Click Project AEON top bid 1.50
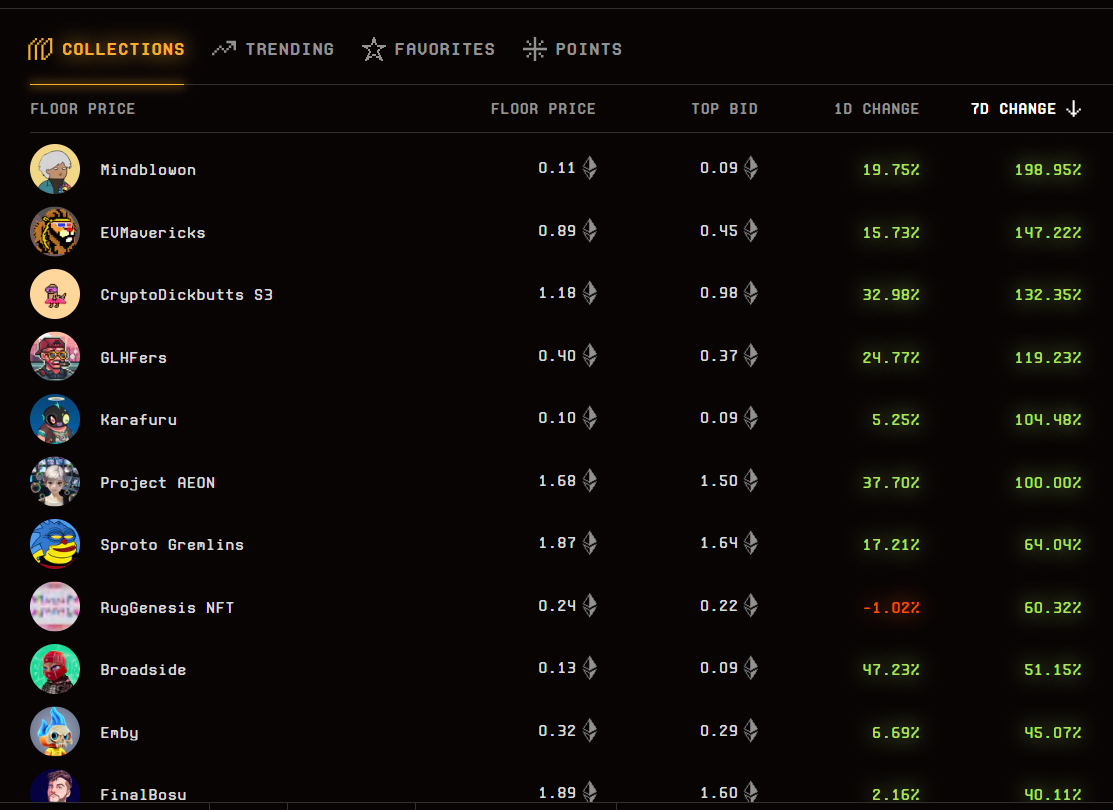The width and height of the screenshot is (1113, 810). click(719, 481)
